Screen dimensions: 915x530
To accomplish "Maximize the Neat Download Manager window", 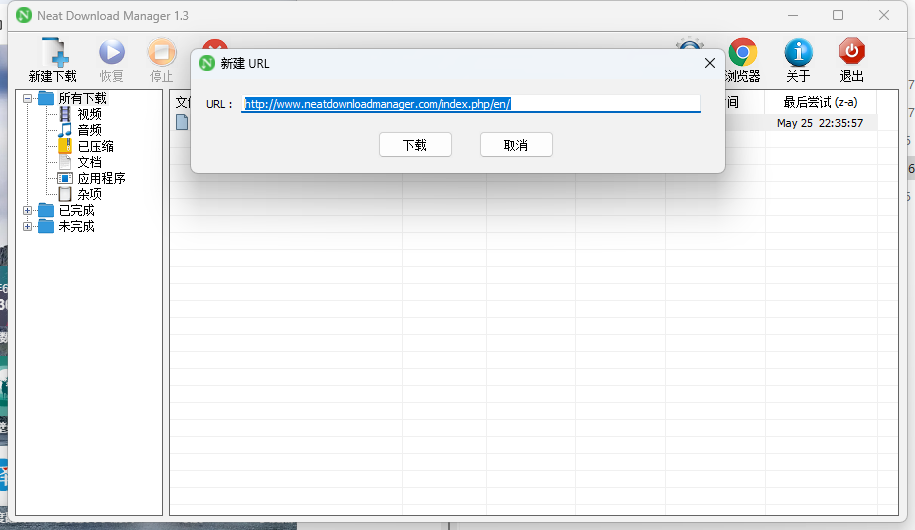I will click(x=838, y=16).
